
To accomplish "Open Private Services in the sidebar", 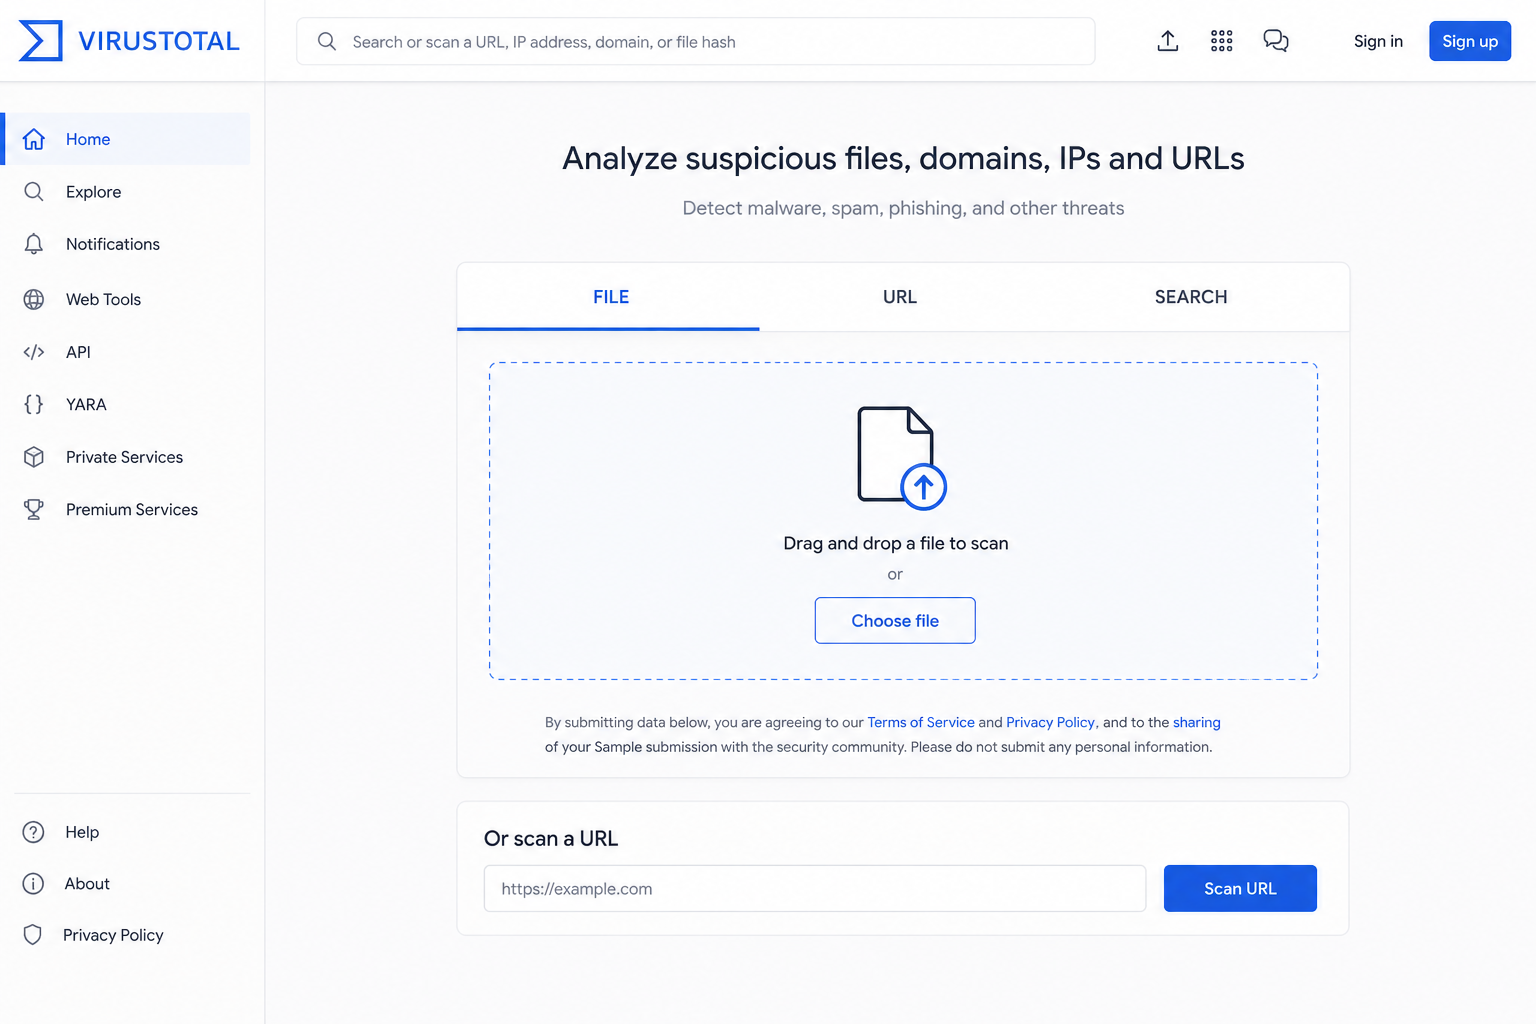I will point(127,457).
